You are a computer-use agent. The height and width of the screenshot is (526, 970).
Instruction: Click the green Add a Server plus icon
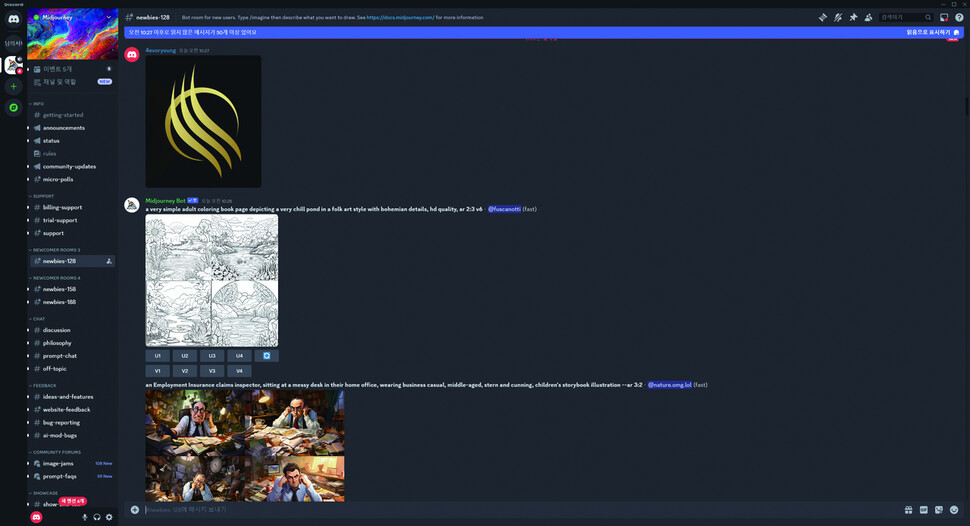point(13,87)
